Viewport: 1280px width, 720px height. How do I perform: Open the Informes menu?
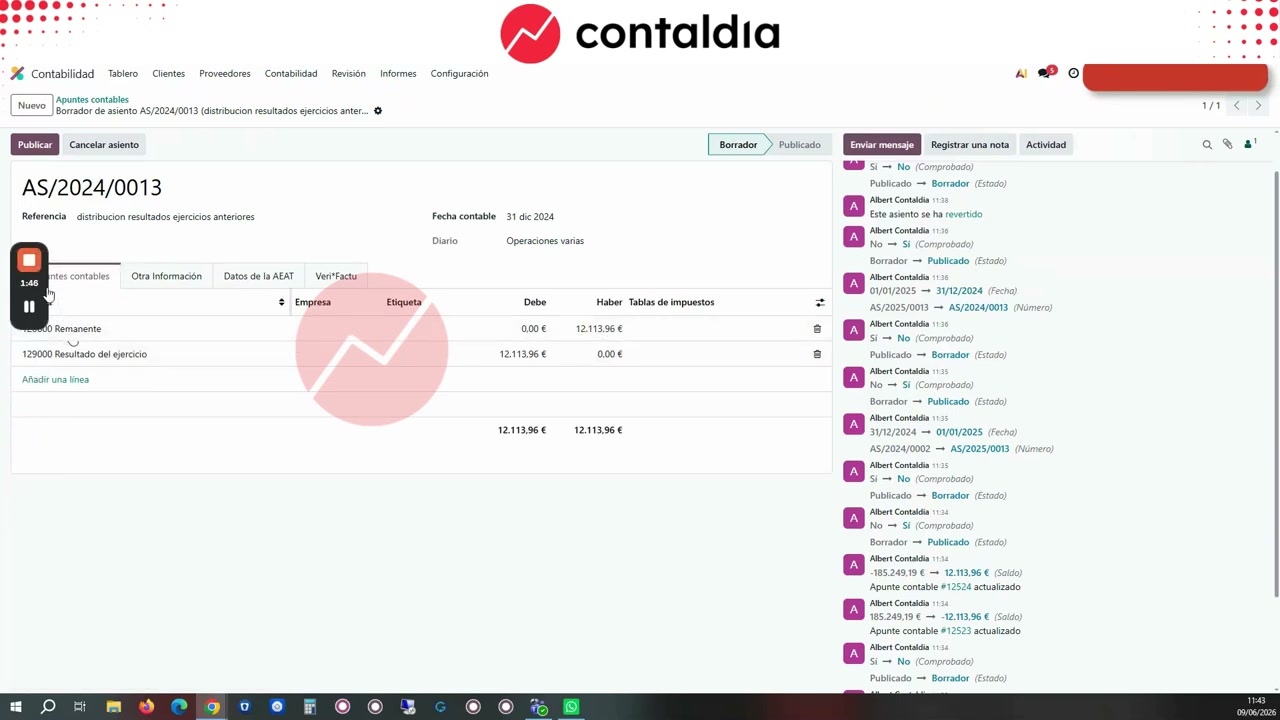click(x=398, y=74)
